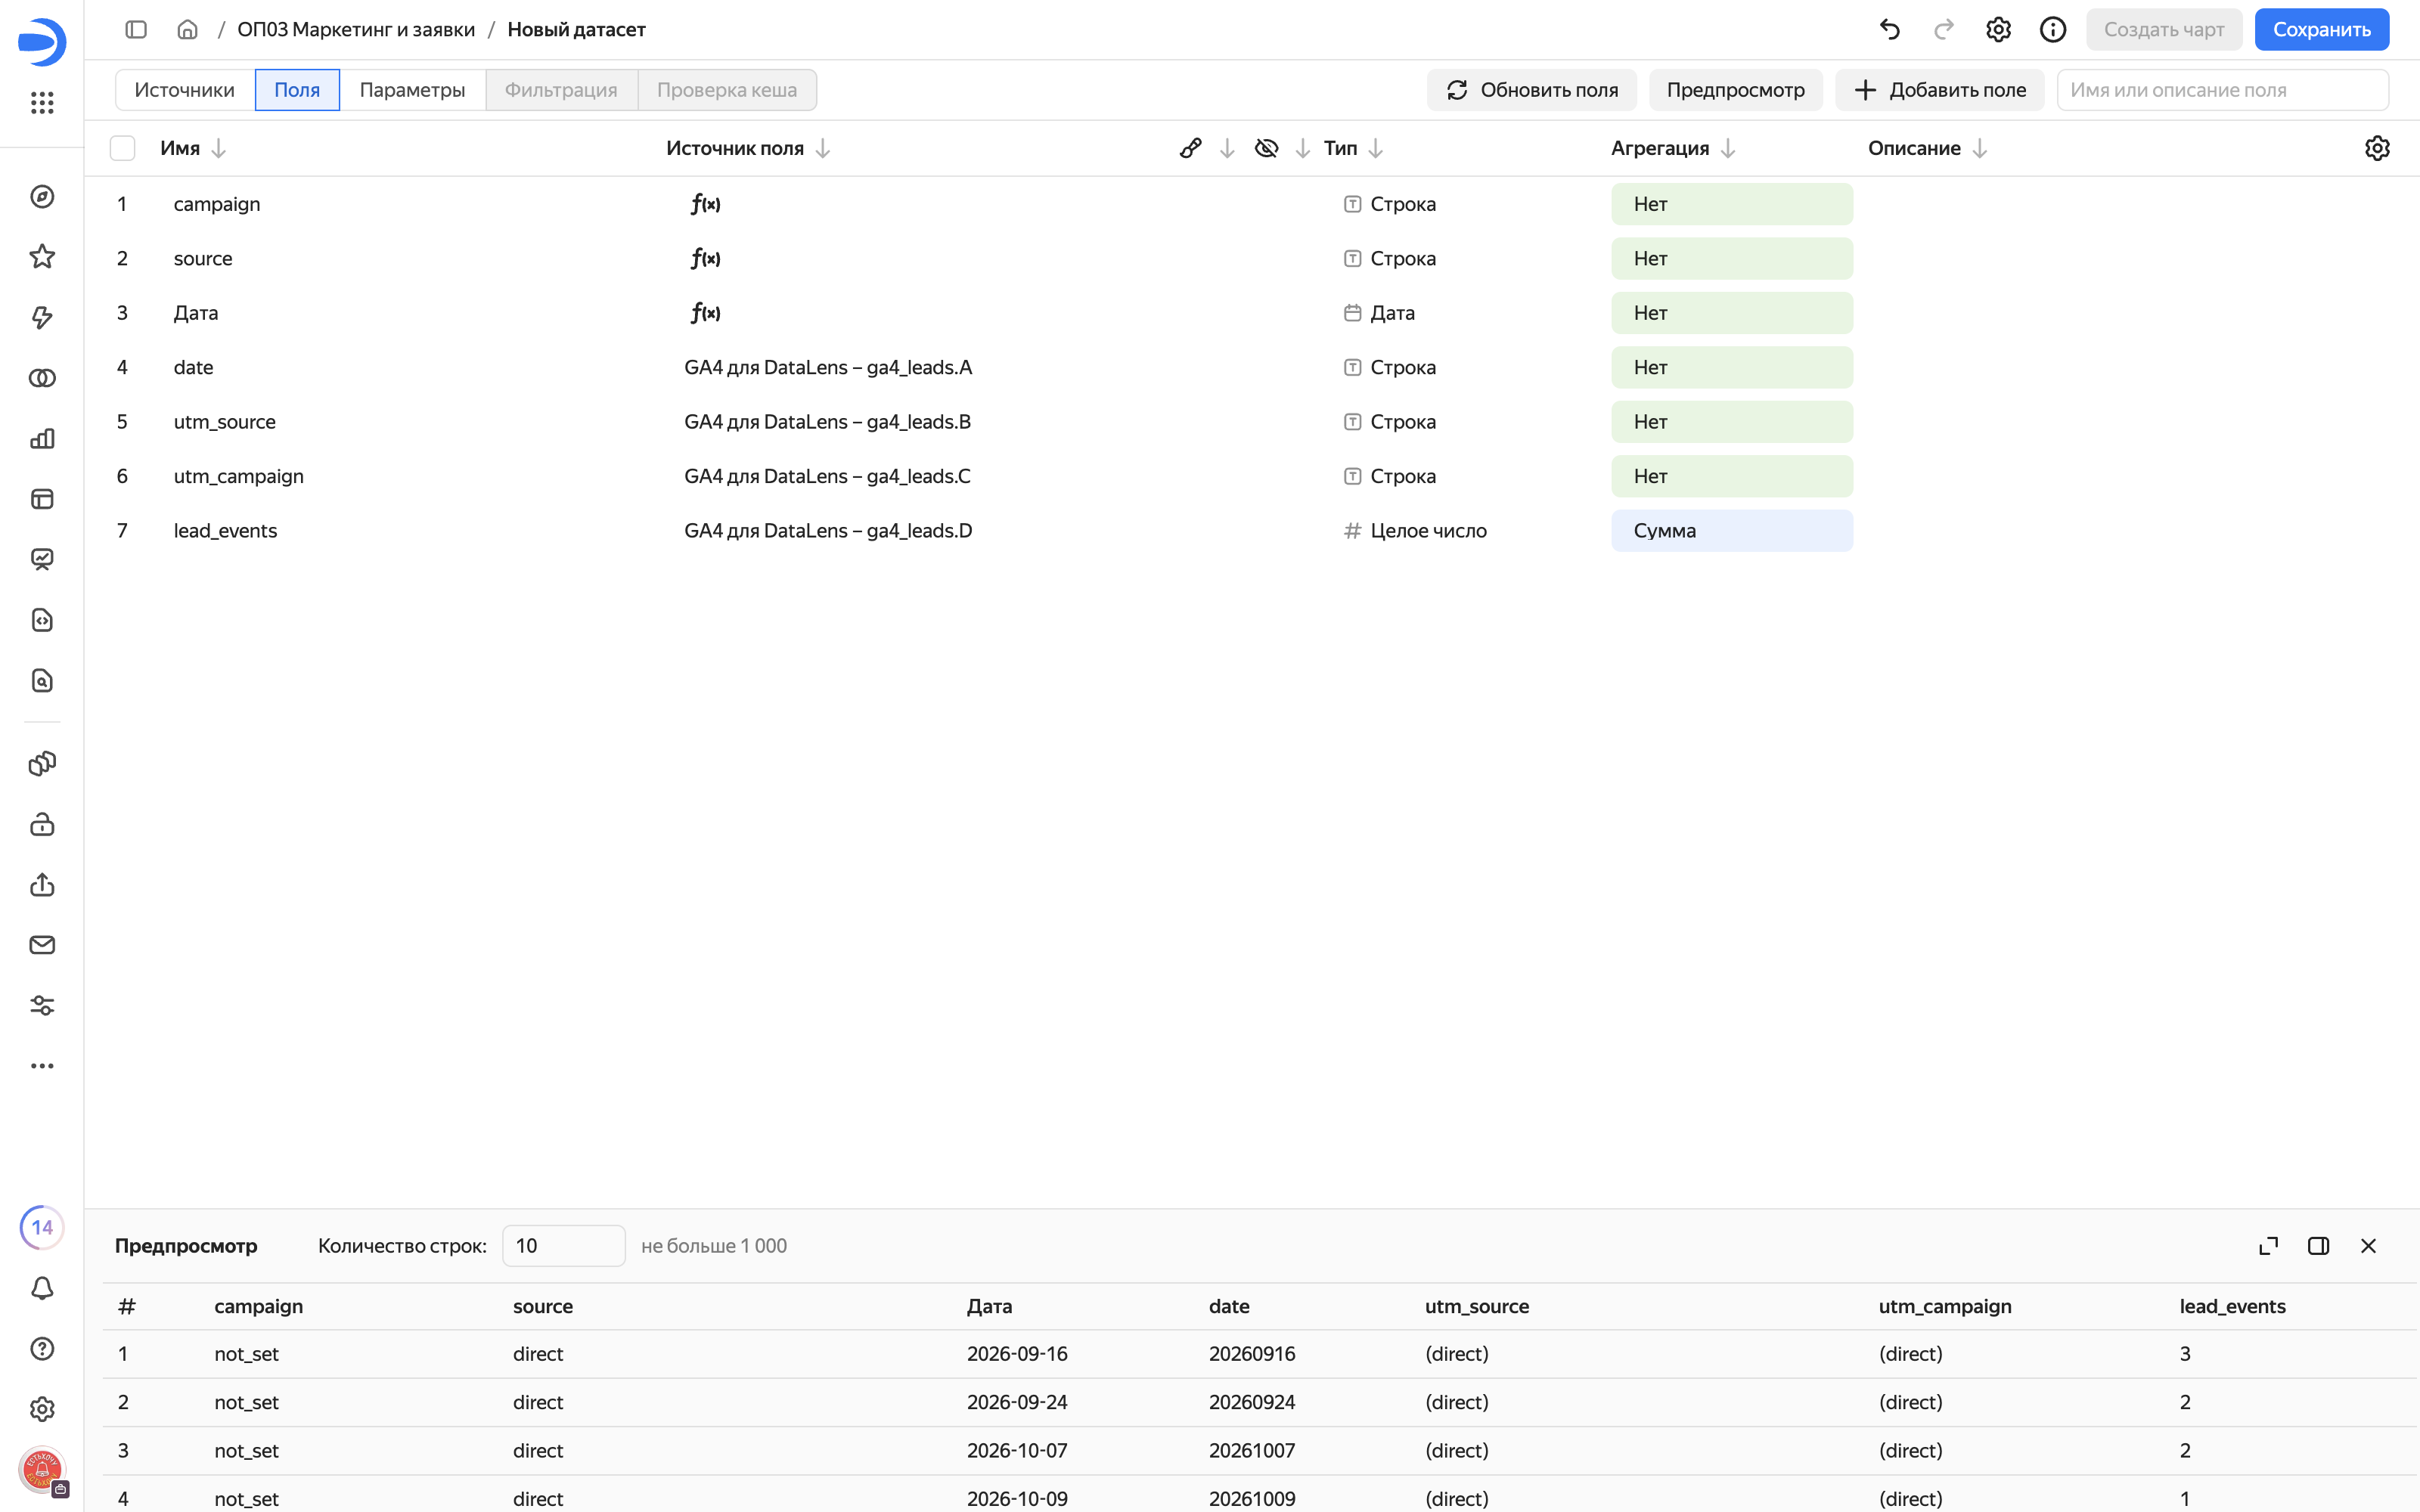Screen dimensions: 2420x1512
Task: Open aggregation dropdown for lead_events (Сумма)
Action: [x=1732, y=531]
